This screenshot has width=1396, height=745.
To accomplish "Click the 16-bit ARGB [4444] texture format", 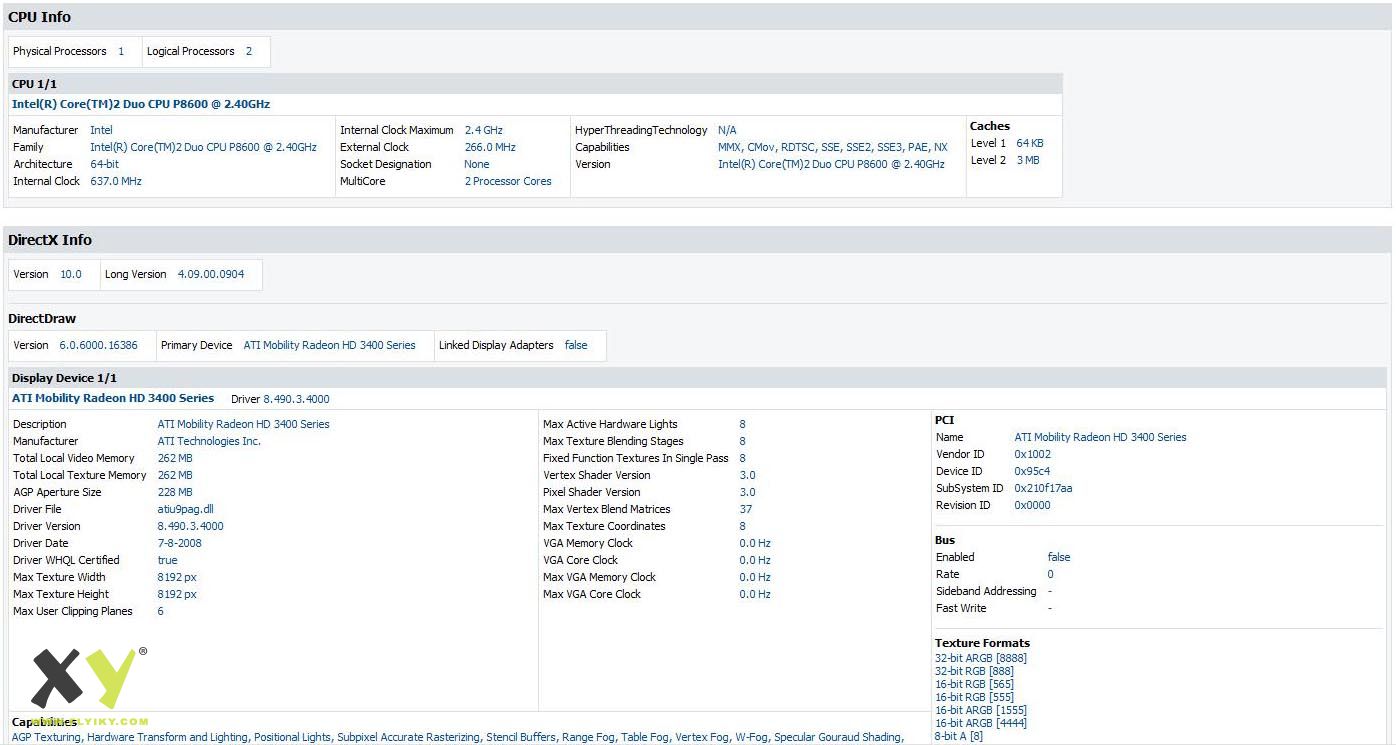I will pos(981,723).
